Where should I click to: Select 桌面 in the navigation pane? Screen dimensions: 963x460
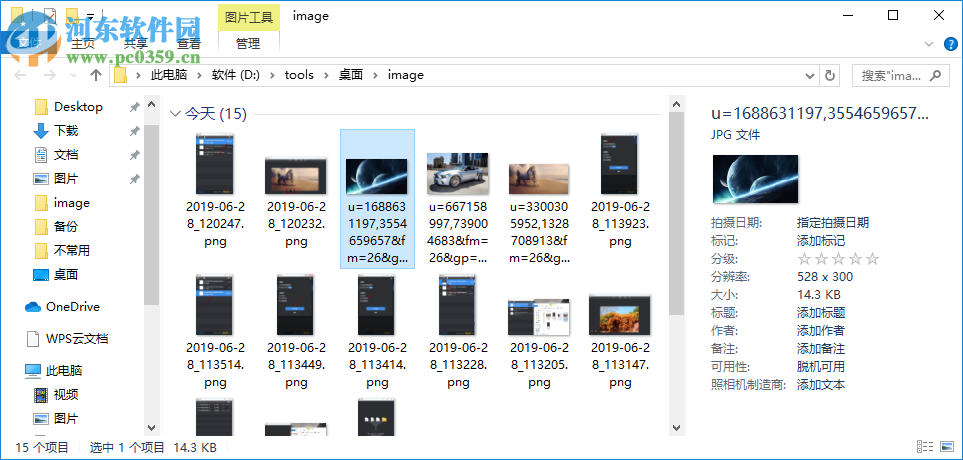[66, 275]
